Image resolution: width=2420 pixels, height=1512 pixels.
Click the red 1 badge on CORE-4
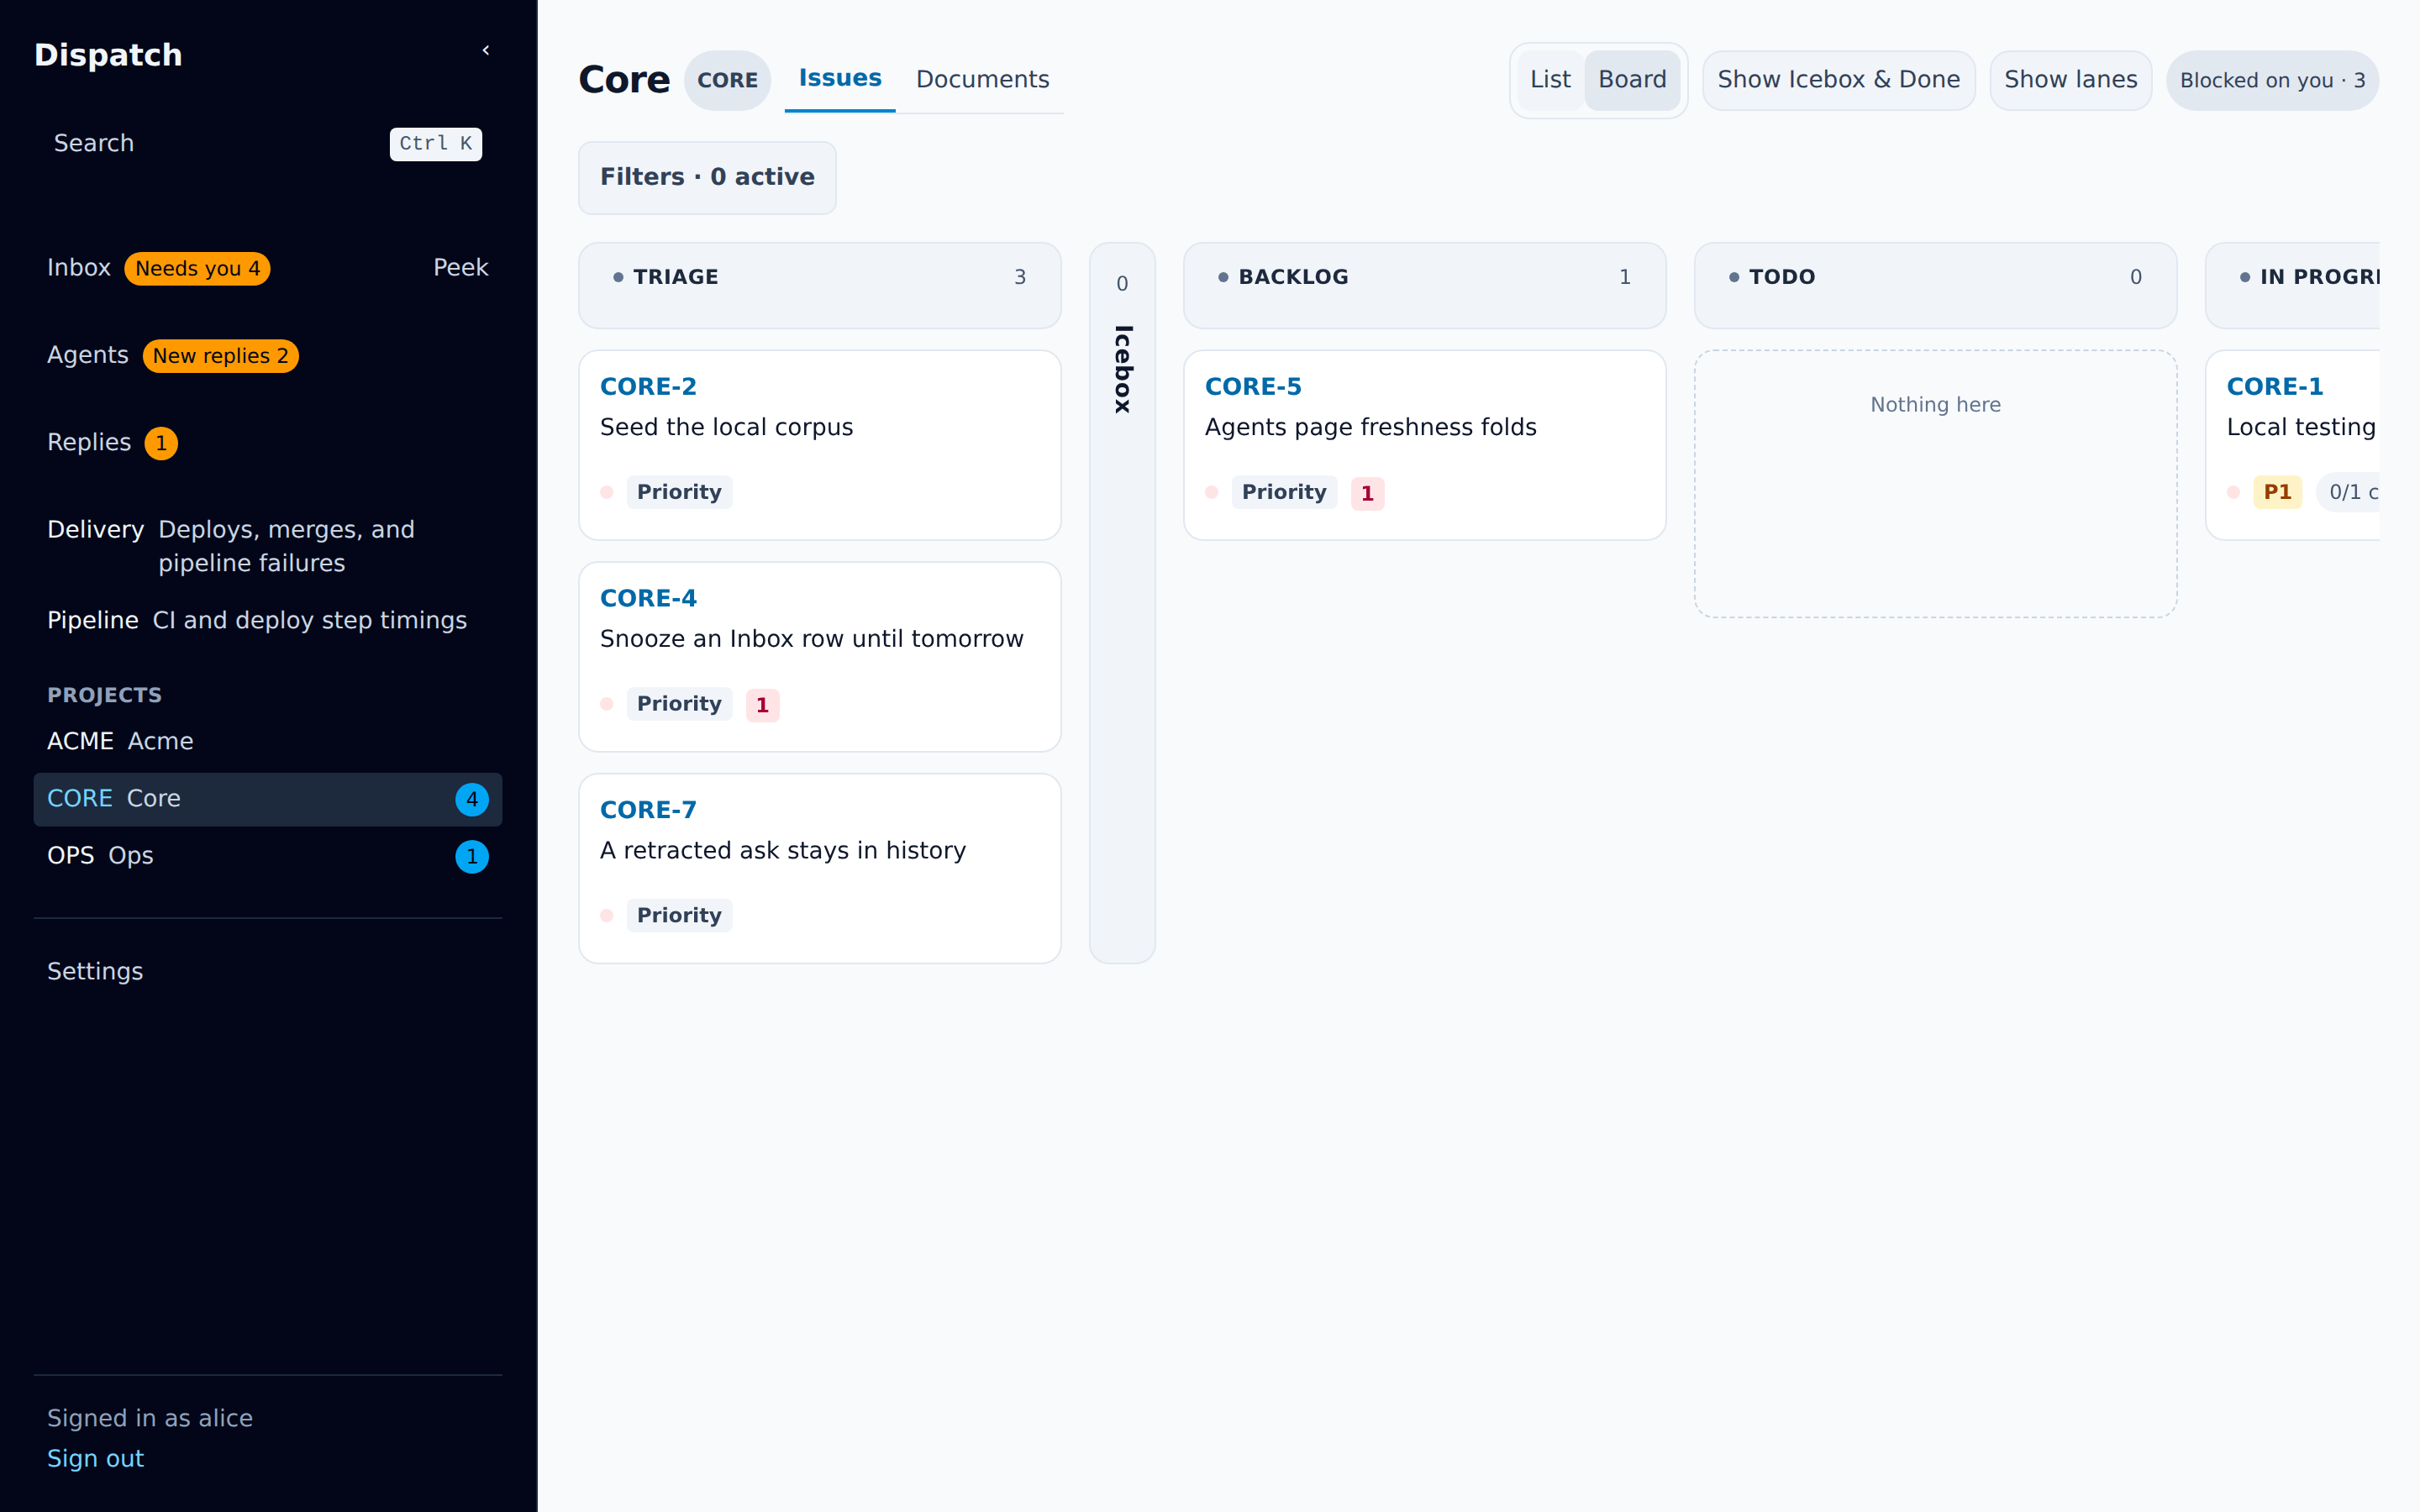coord(762,705)
